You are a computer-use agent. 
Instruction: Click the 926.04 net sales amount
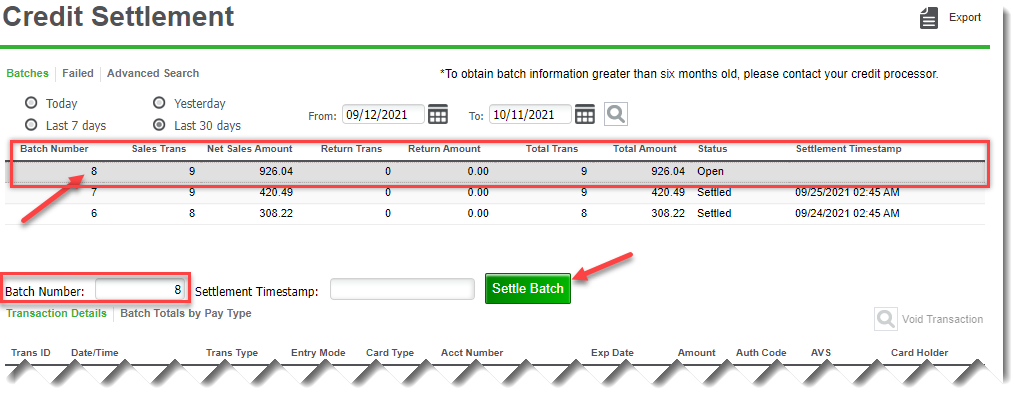(x=275, y=172)
